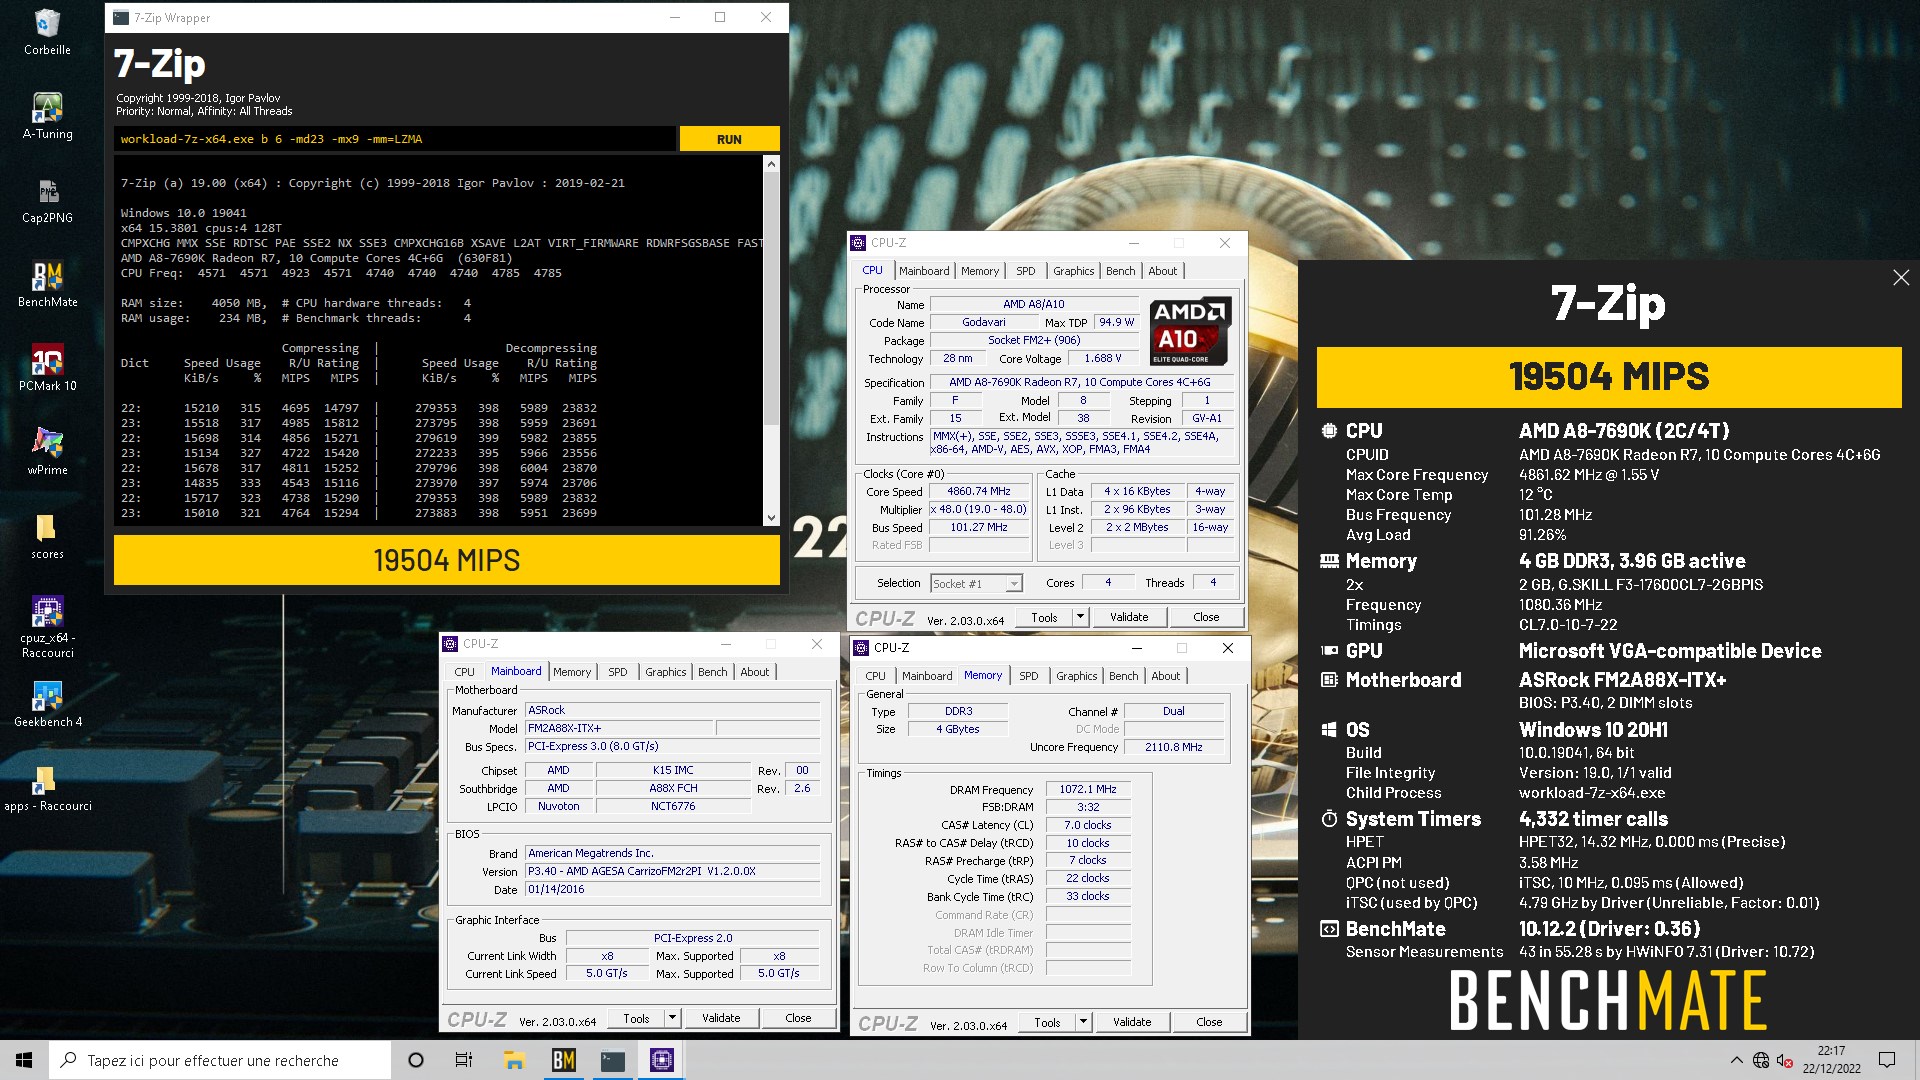Screen dimensions: 1920x1080
Task: Click the Windows search box
Action: [x=220, y=1060]
